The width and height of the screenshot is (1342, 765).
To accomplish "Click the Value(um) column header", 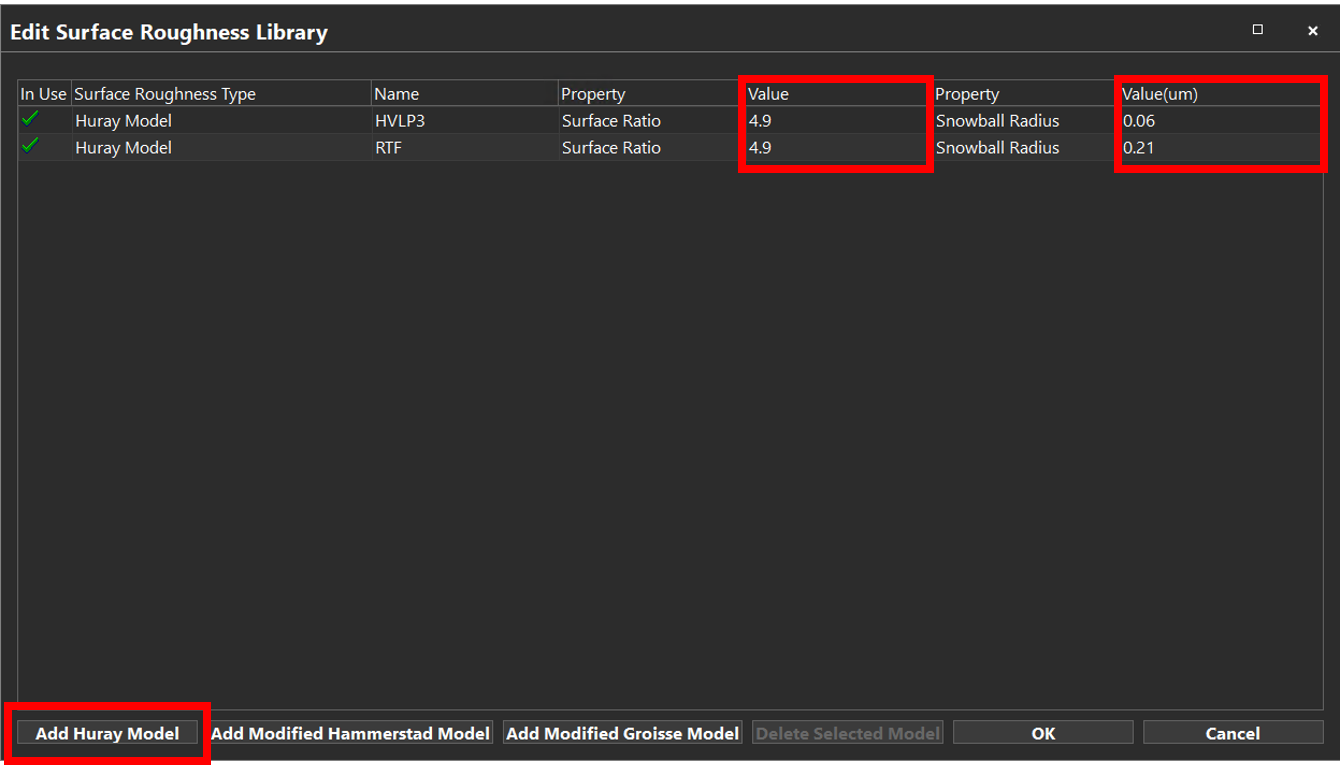I will 1221,94.
